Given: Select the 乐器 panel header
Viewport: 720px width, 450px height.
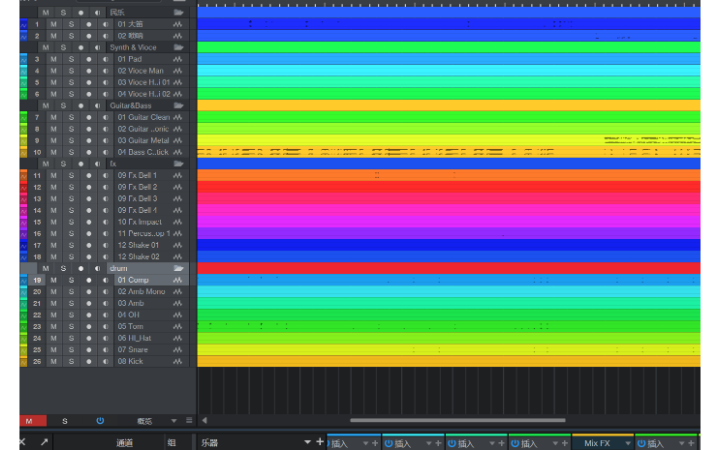Looking at the screenshot, I should 209,443.
